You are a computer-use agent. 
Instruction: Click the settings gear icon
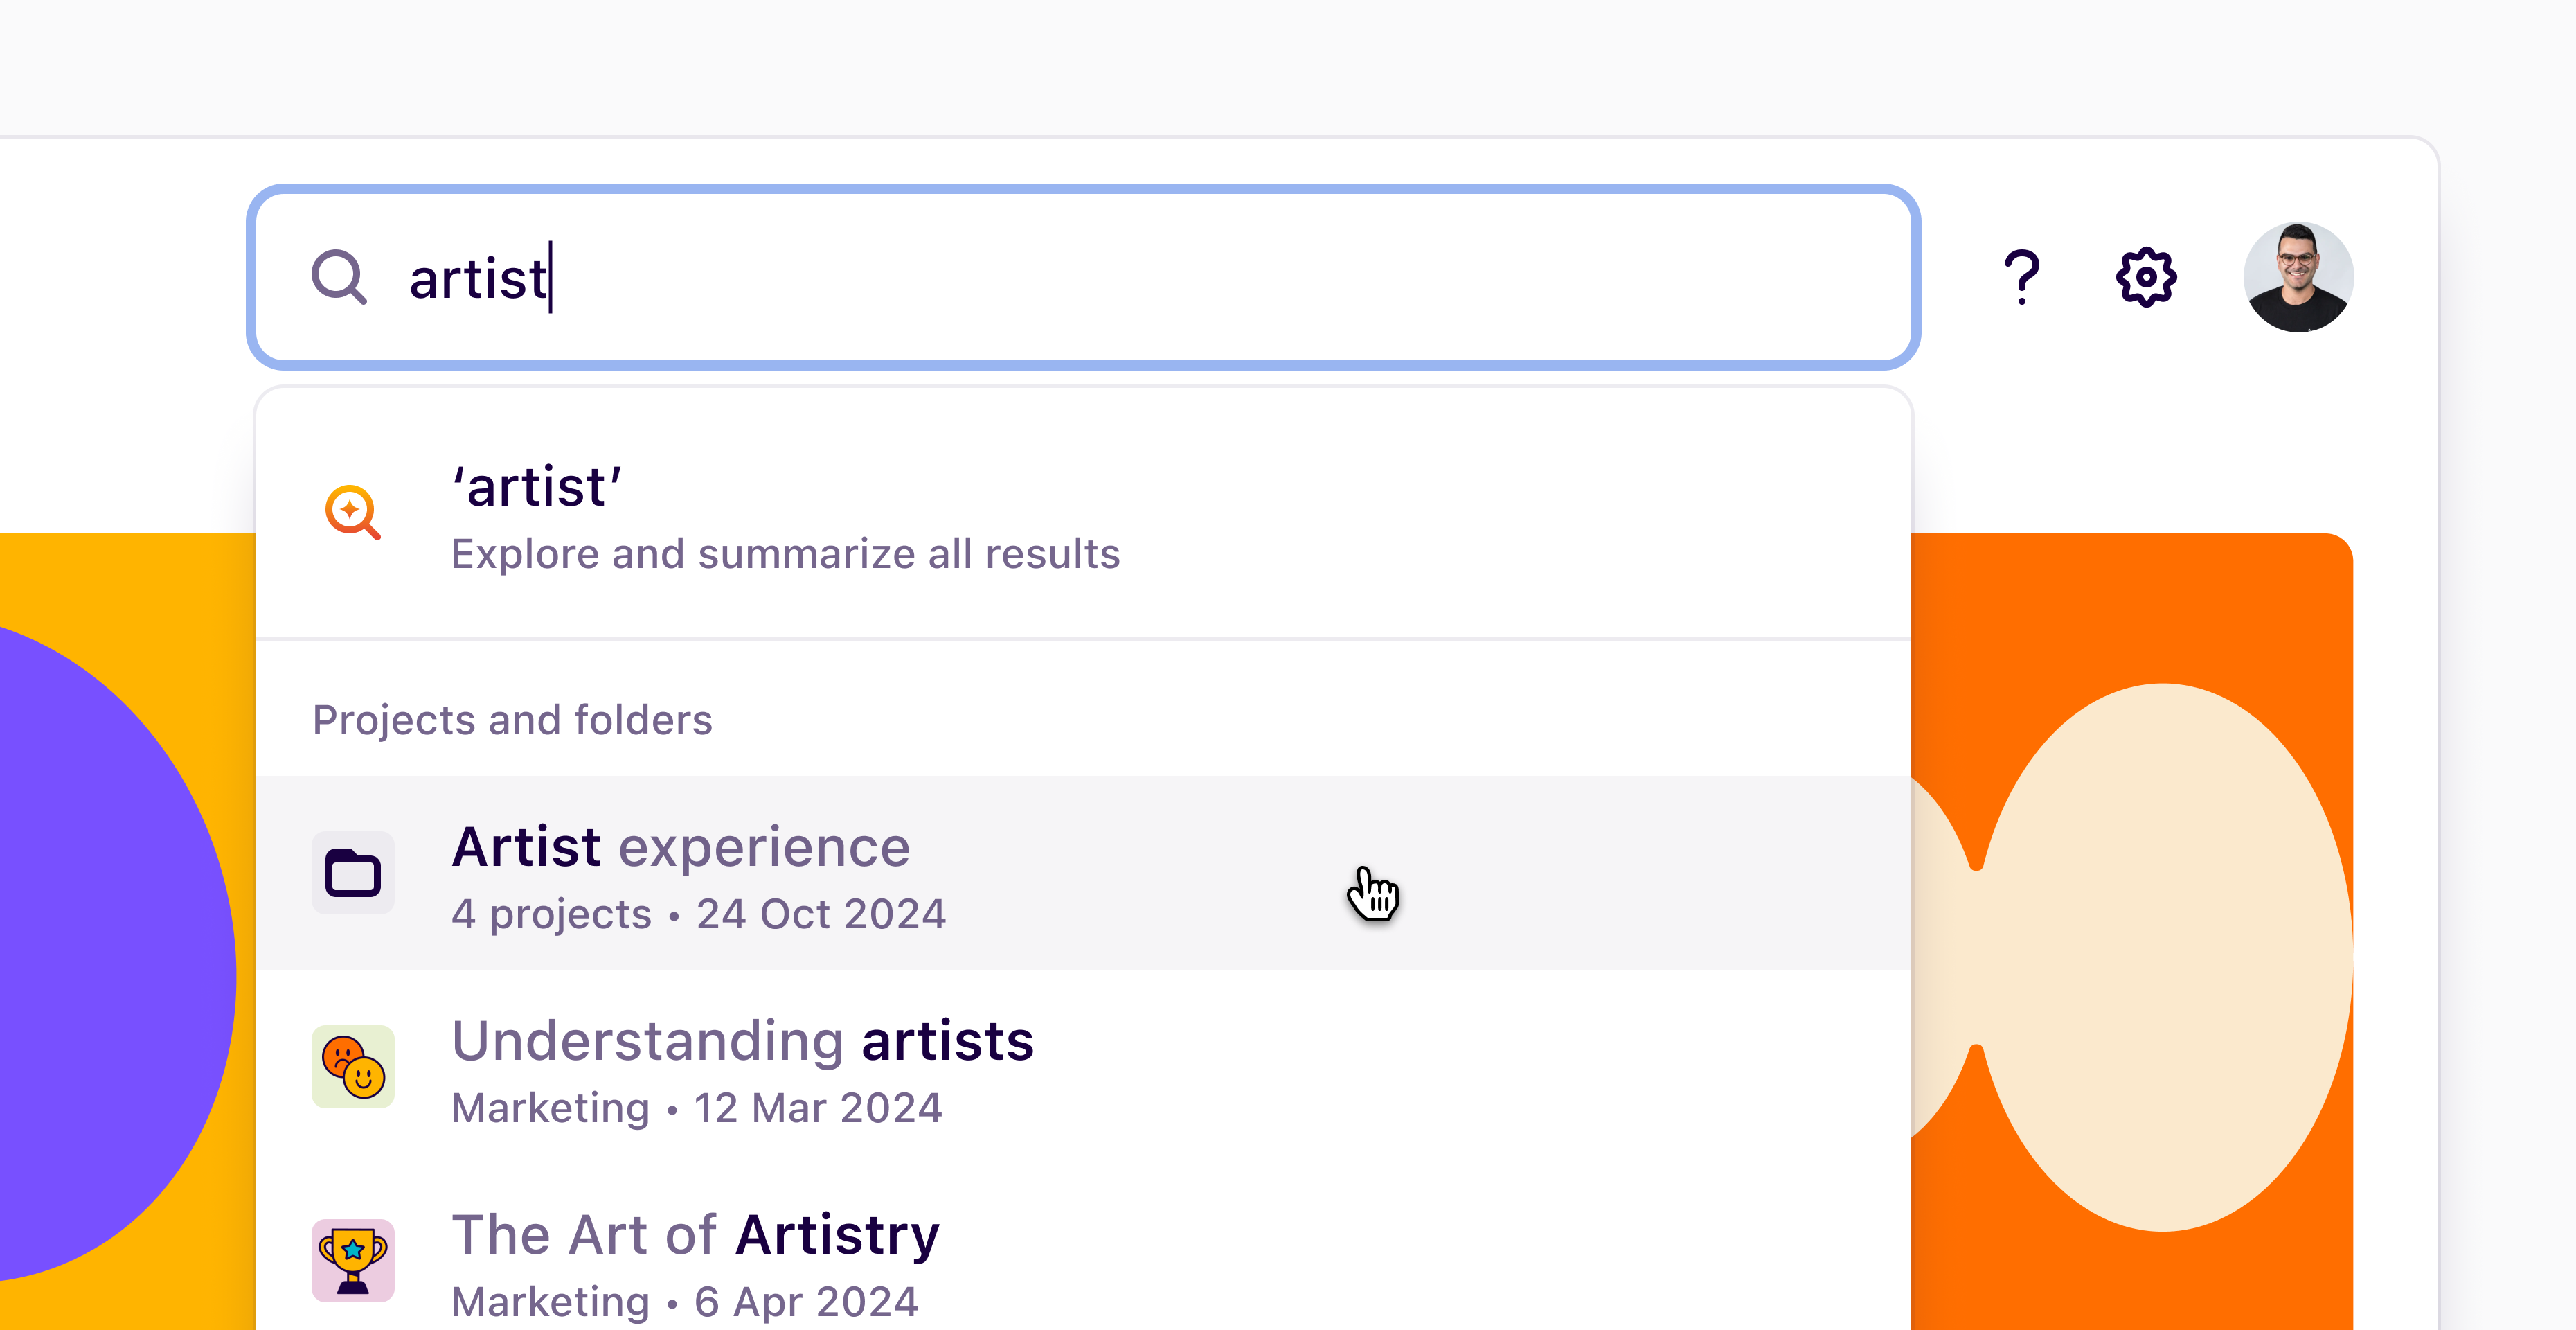point(2146,276)
